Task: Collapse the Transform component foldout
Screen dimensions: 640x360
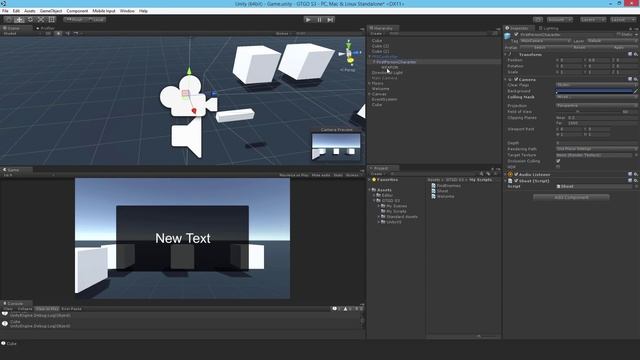Action: pos(505,54)
